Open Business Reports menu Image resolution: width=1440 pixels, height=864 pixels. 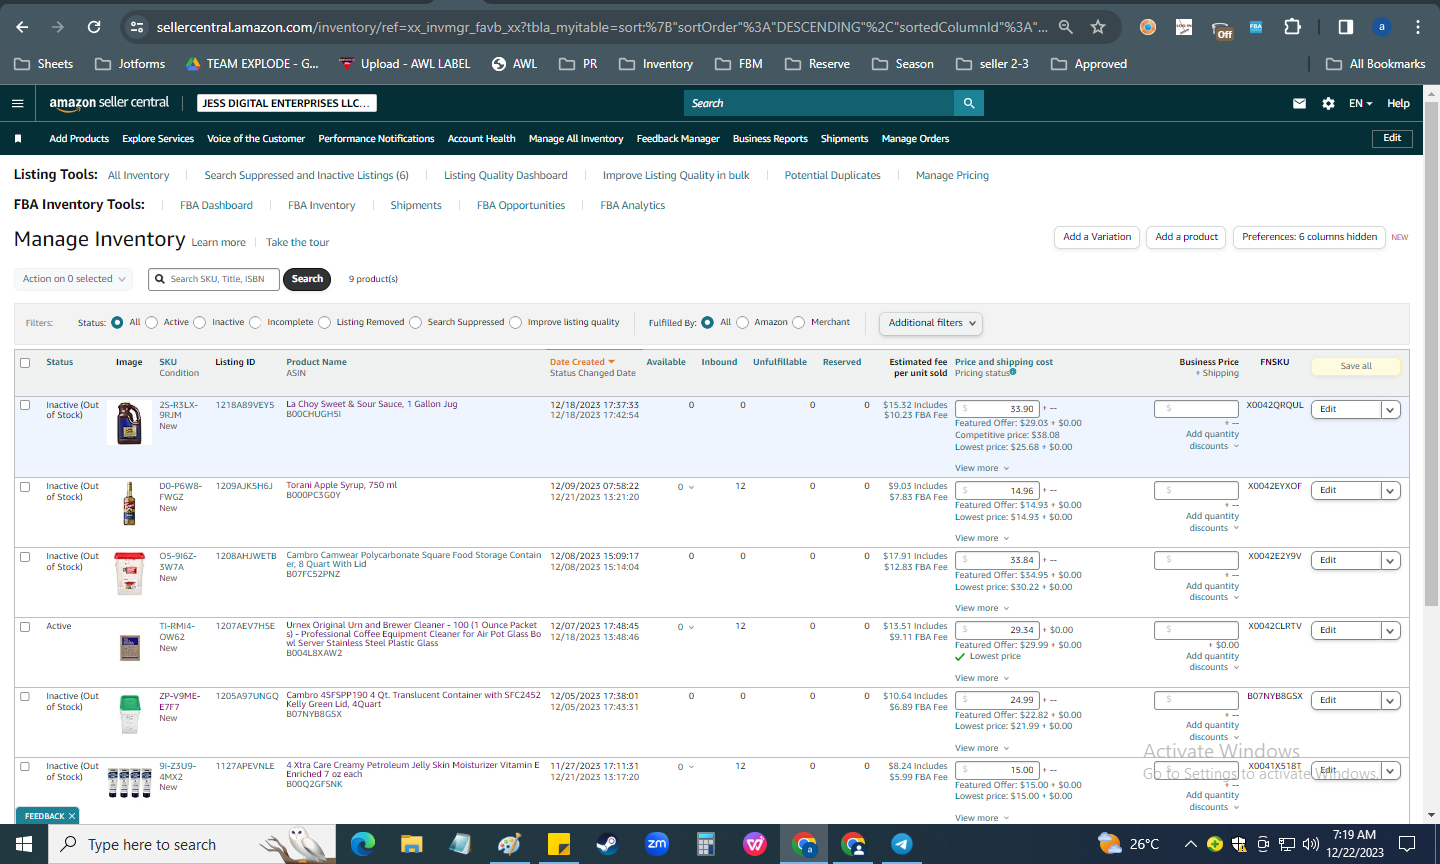click(x=770, y=139)
